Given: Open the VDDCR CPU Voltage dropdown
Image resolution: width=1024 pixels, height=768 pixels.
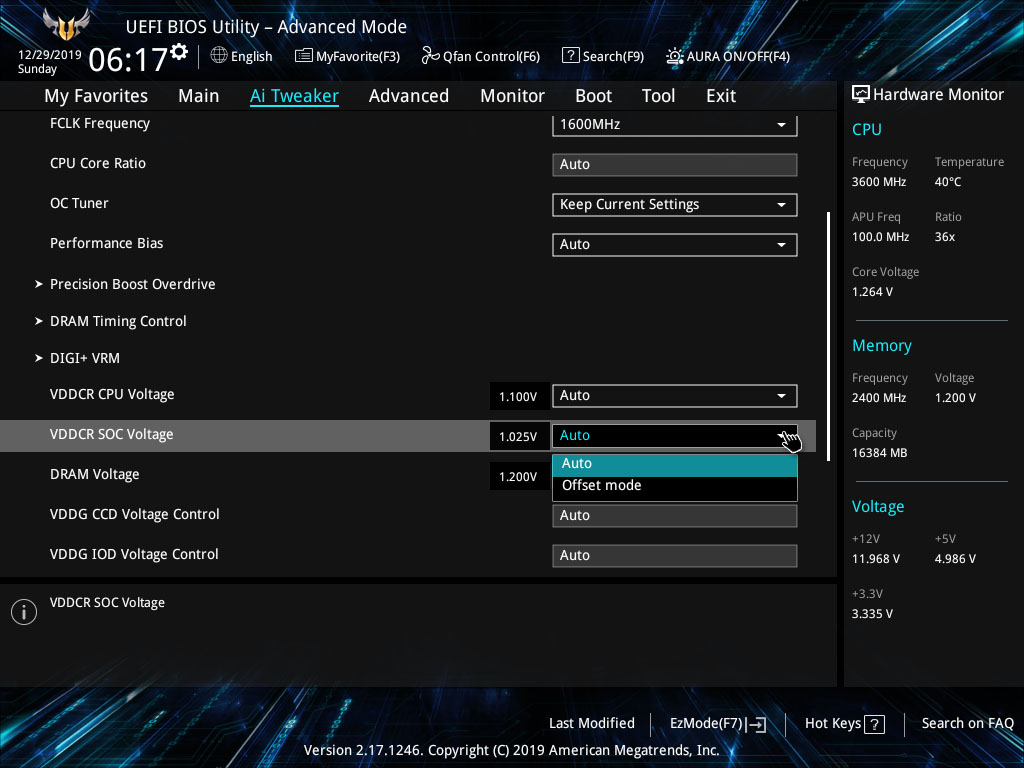Looking at the screenshot, I should (x=675, y=396).
